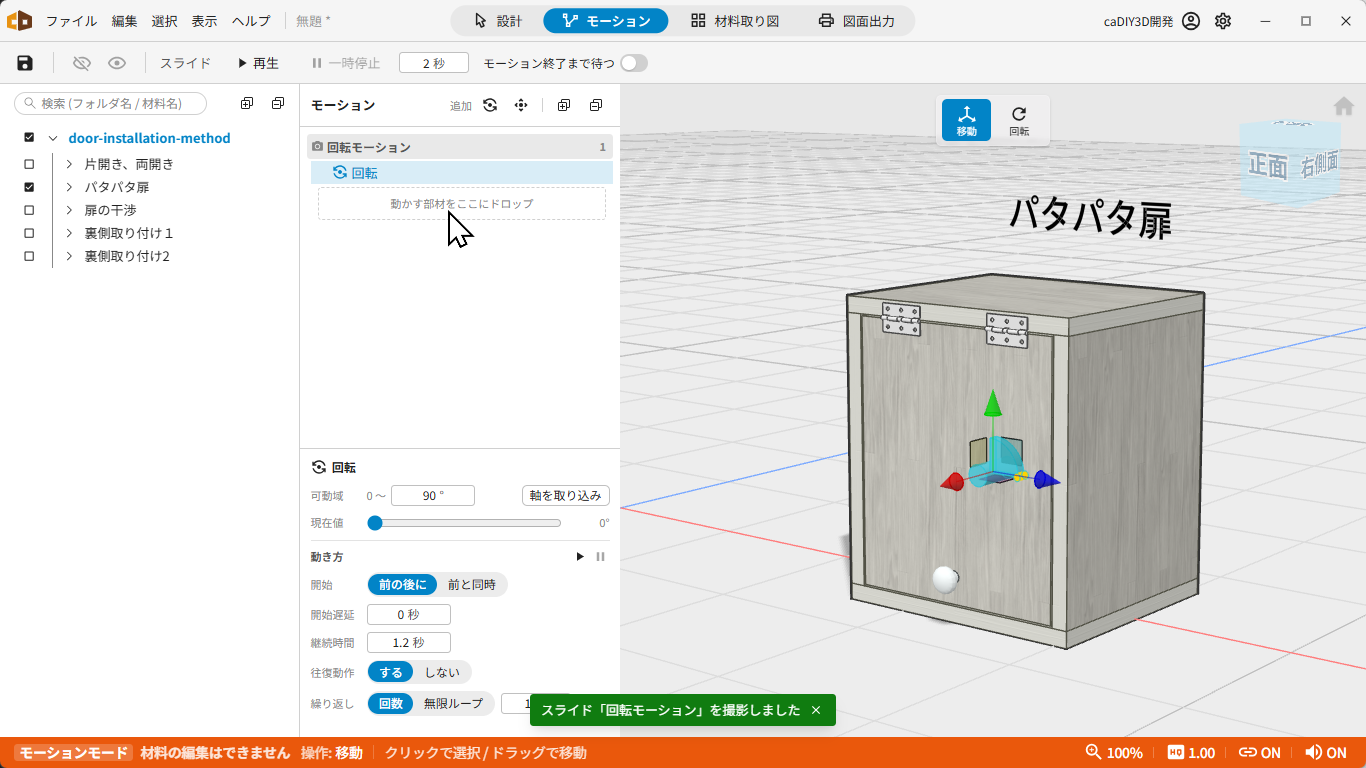Open the 編集 menu
Screen dimensions: 1366x768
click(125, 21)
